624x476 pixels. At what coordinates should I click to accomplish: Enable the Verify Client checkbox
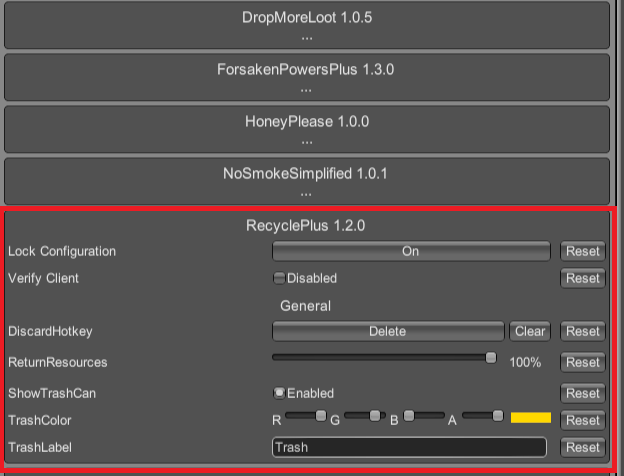tap(279, 278)
